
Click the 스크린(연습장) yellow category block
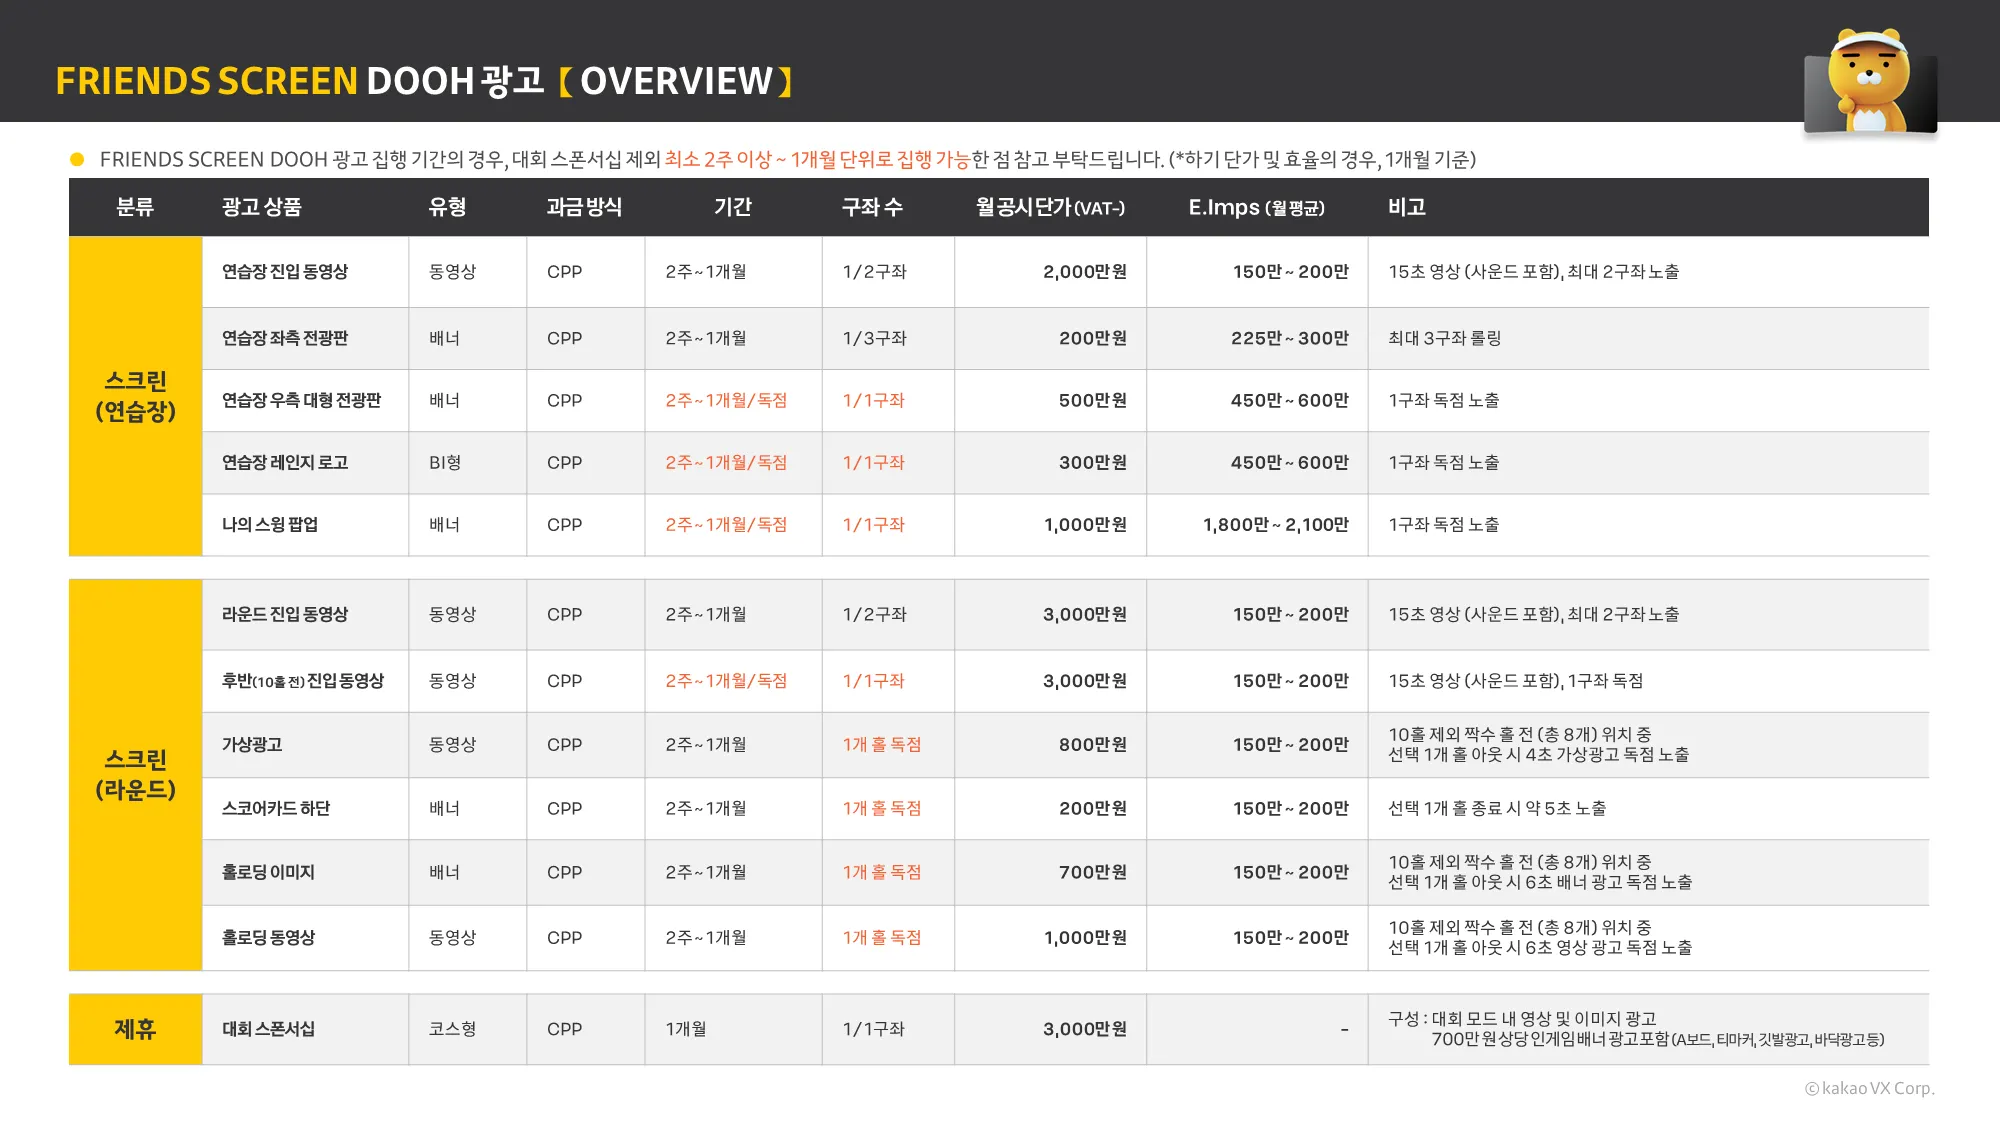[x=135, y=396]
